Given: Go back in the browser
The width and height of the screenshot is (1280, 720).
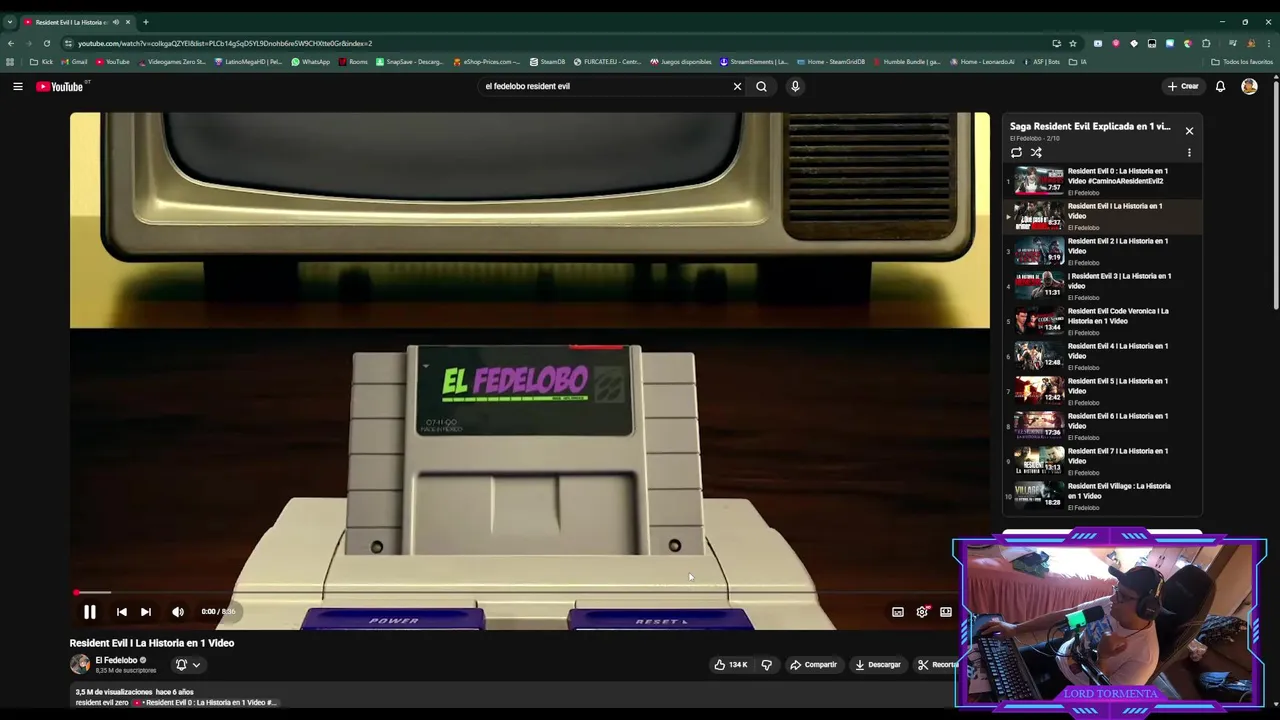Looking at the screenshot, I should pos(11,43).
